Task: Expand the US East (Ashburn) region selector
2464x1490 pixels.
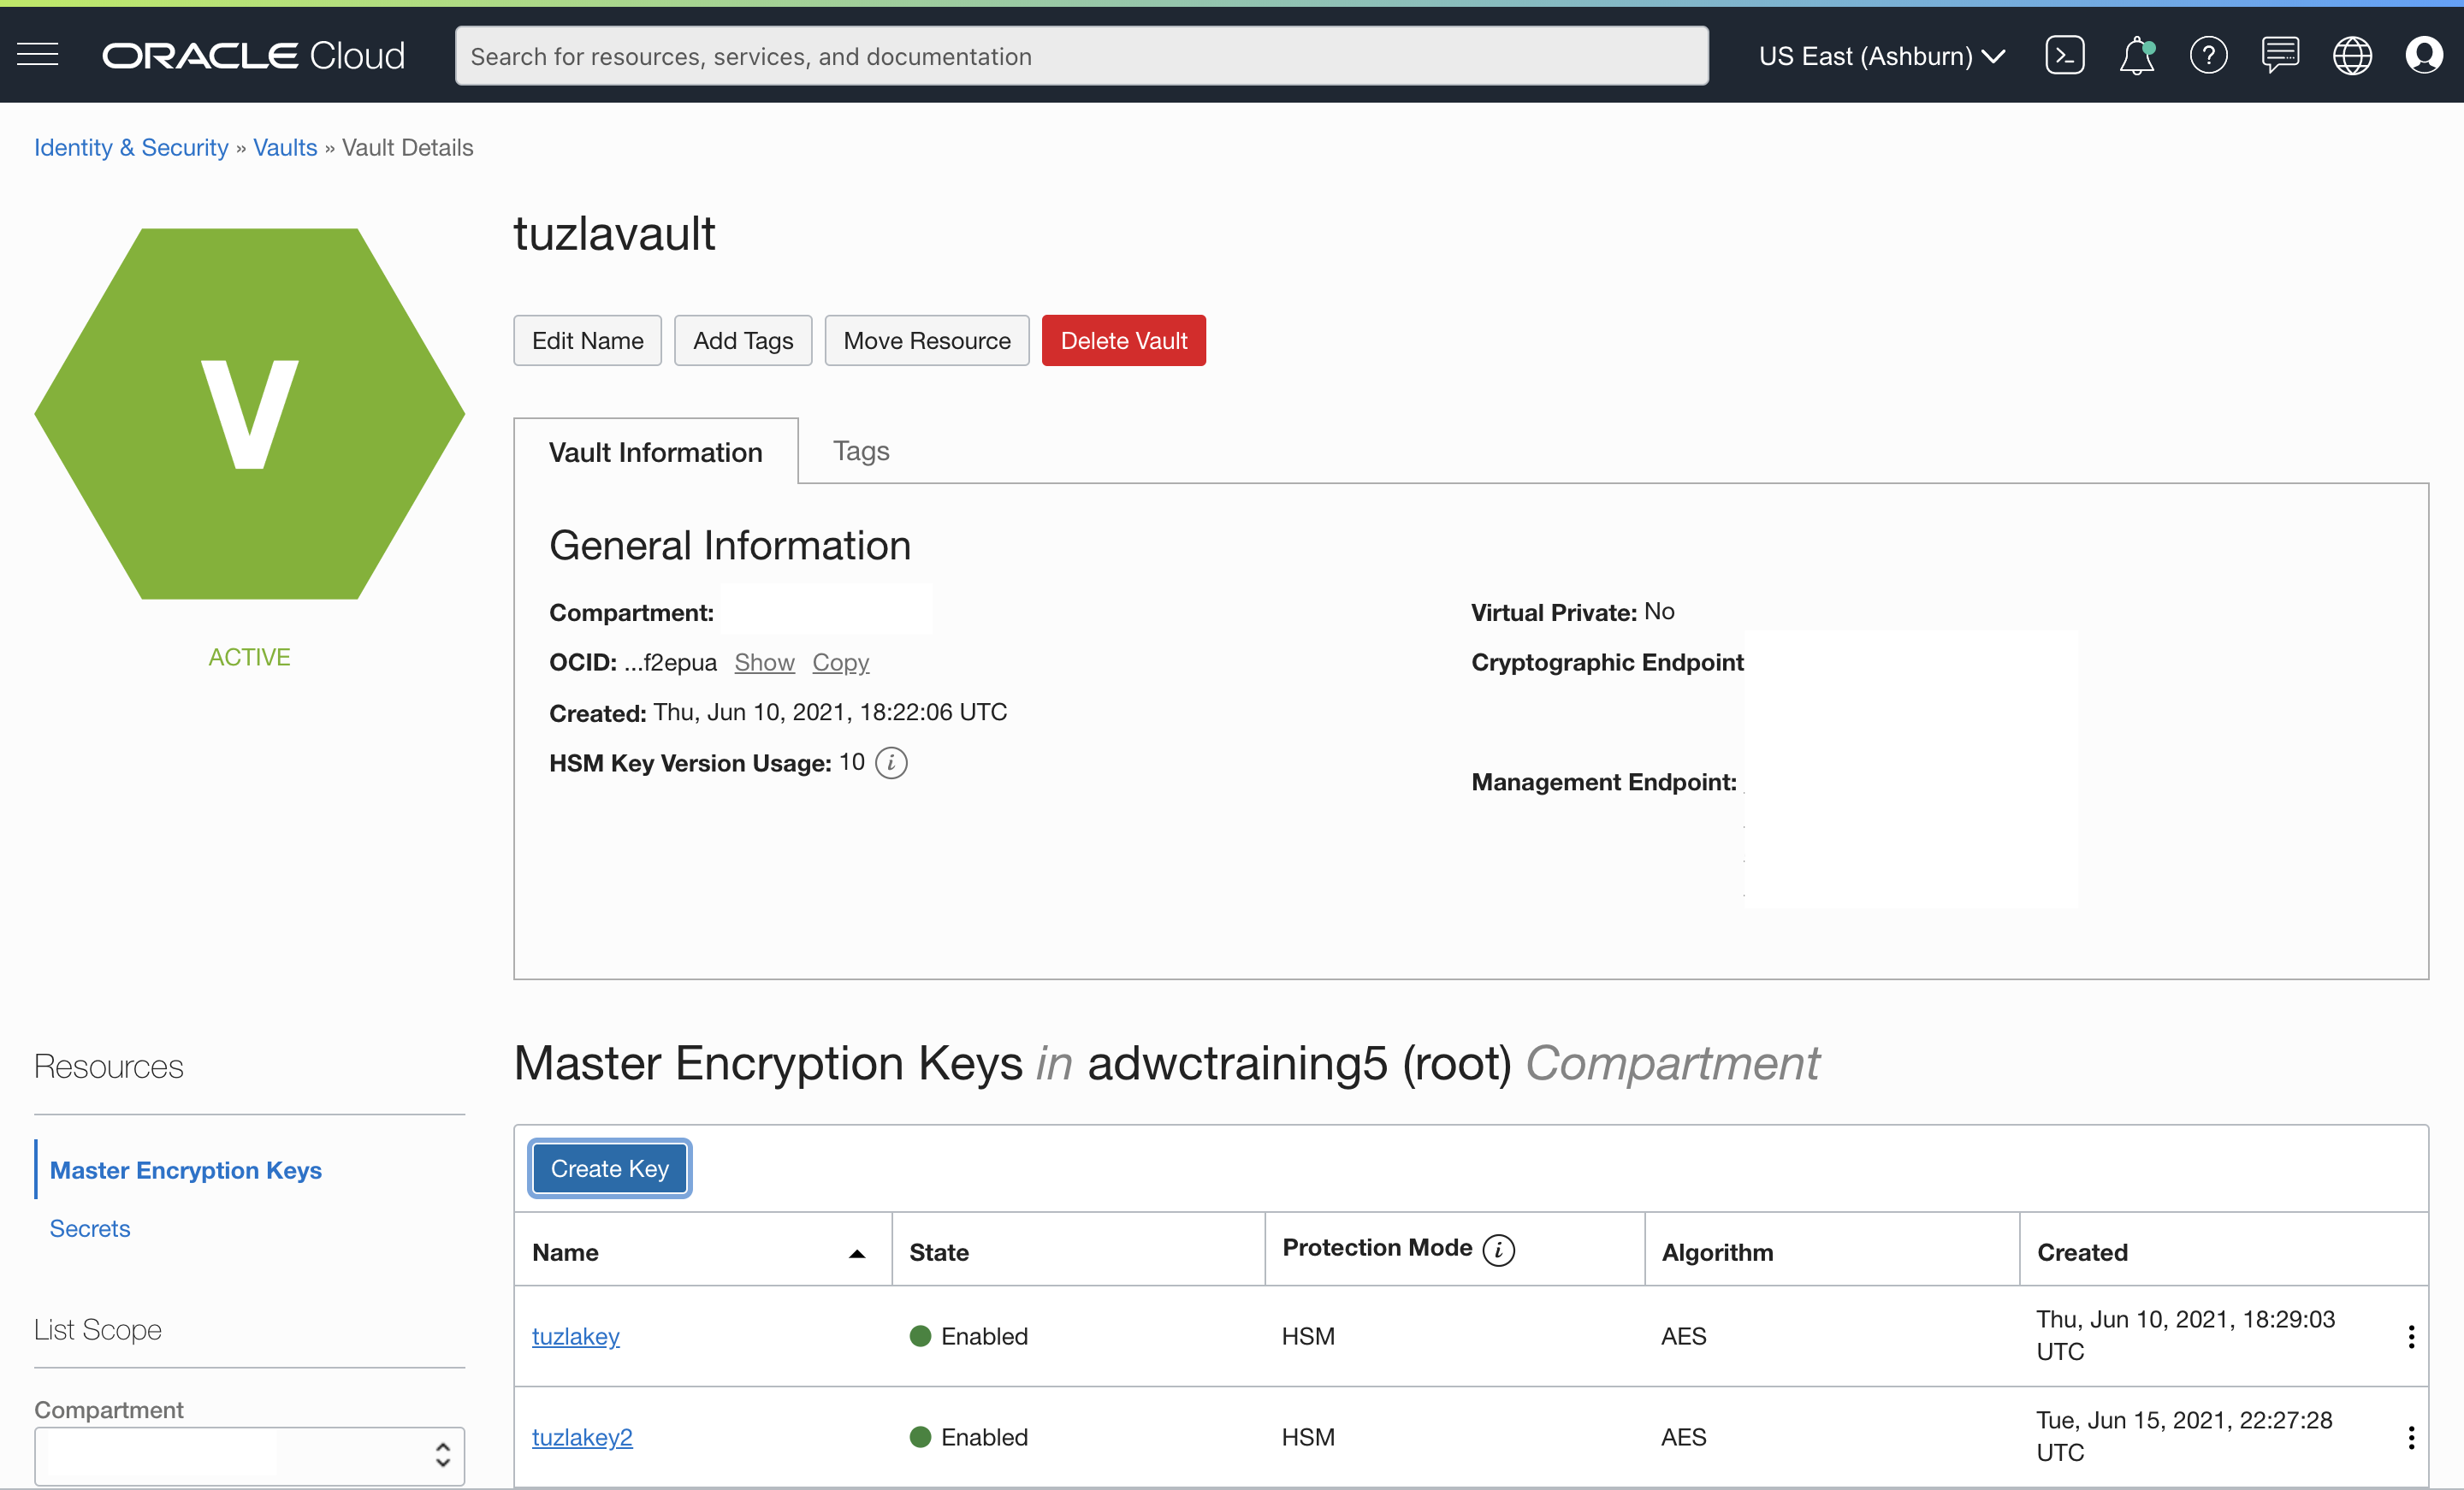Action: coord(1881,56)
